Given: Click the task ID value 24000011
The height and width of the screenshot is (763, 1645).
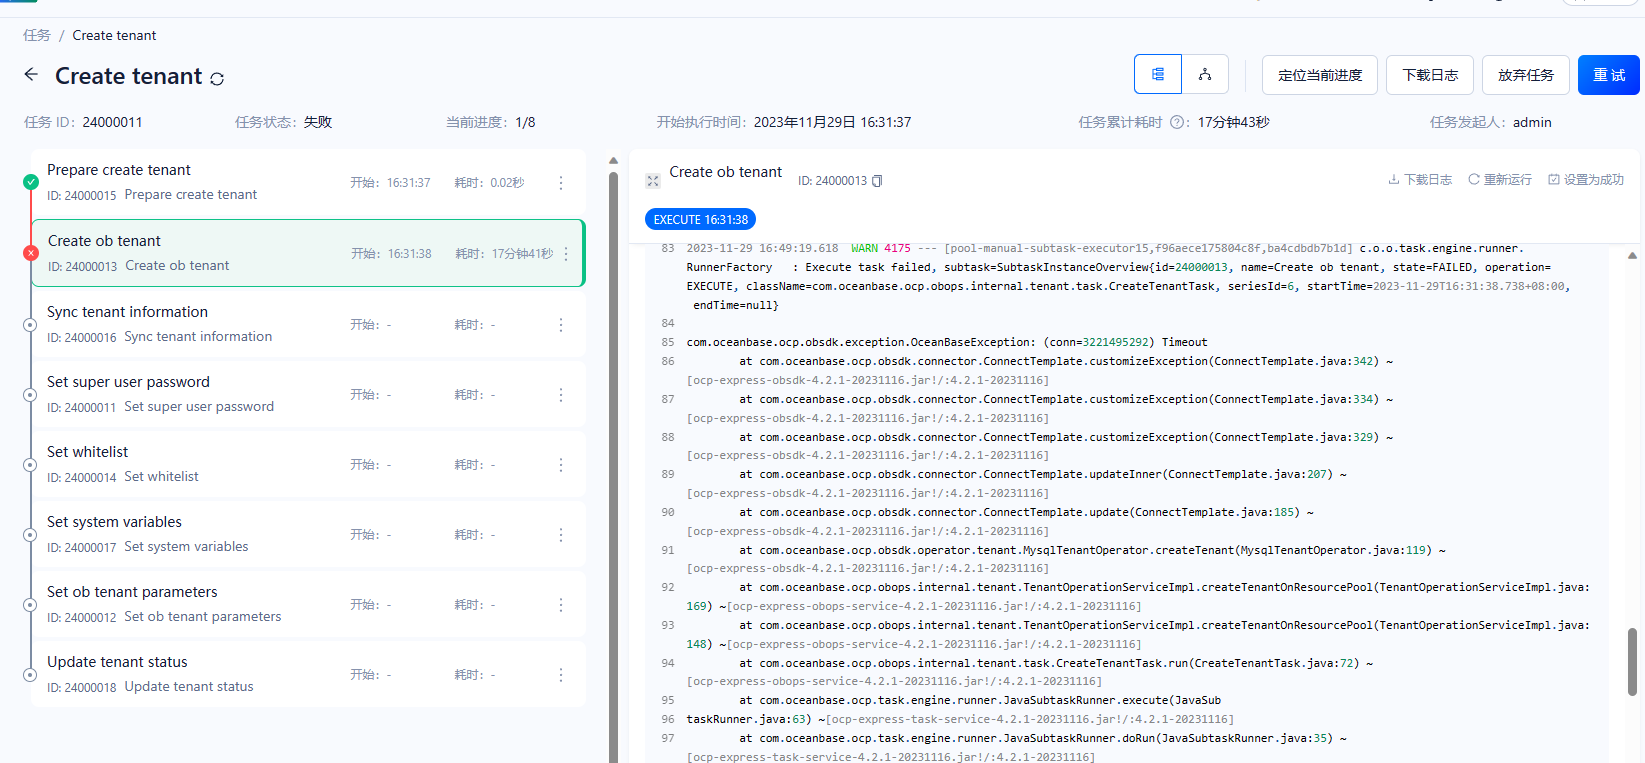Looking at the screenshot, I should coord(112,122).
